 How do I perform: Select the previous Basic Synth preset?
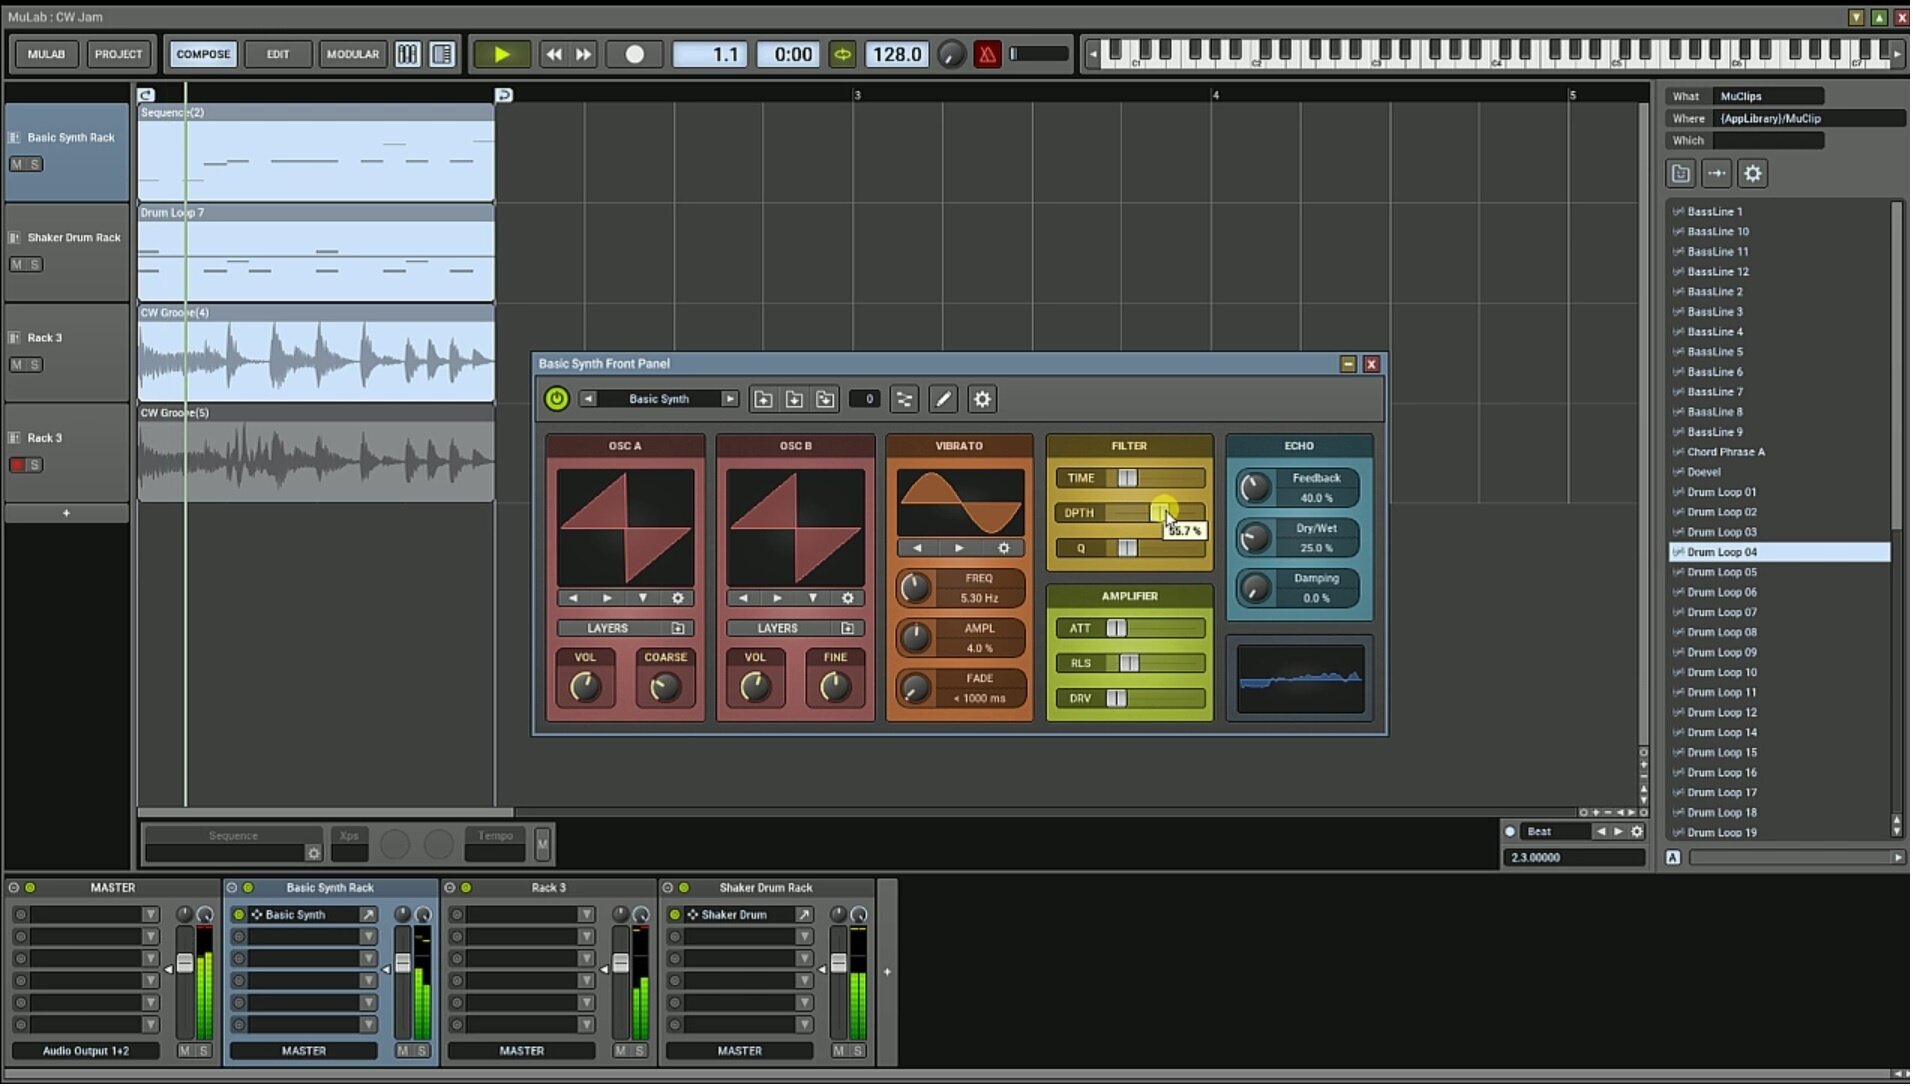pos(589,399)
